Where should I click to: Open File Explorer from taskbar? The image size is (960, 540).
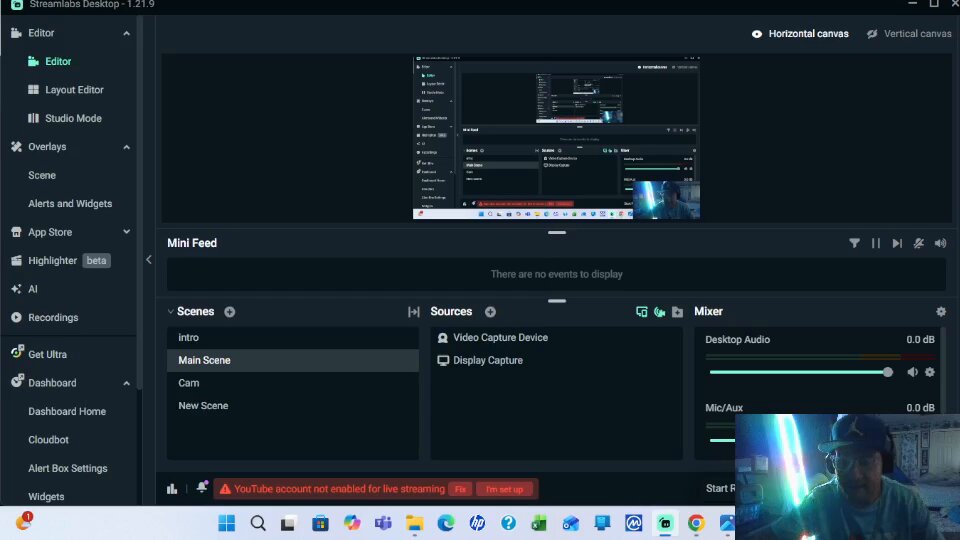point(414,523)
